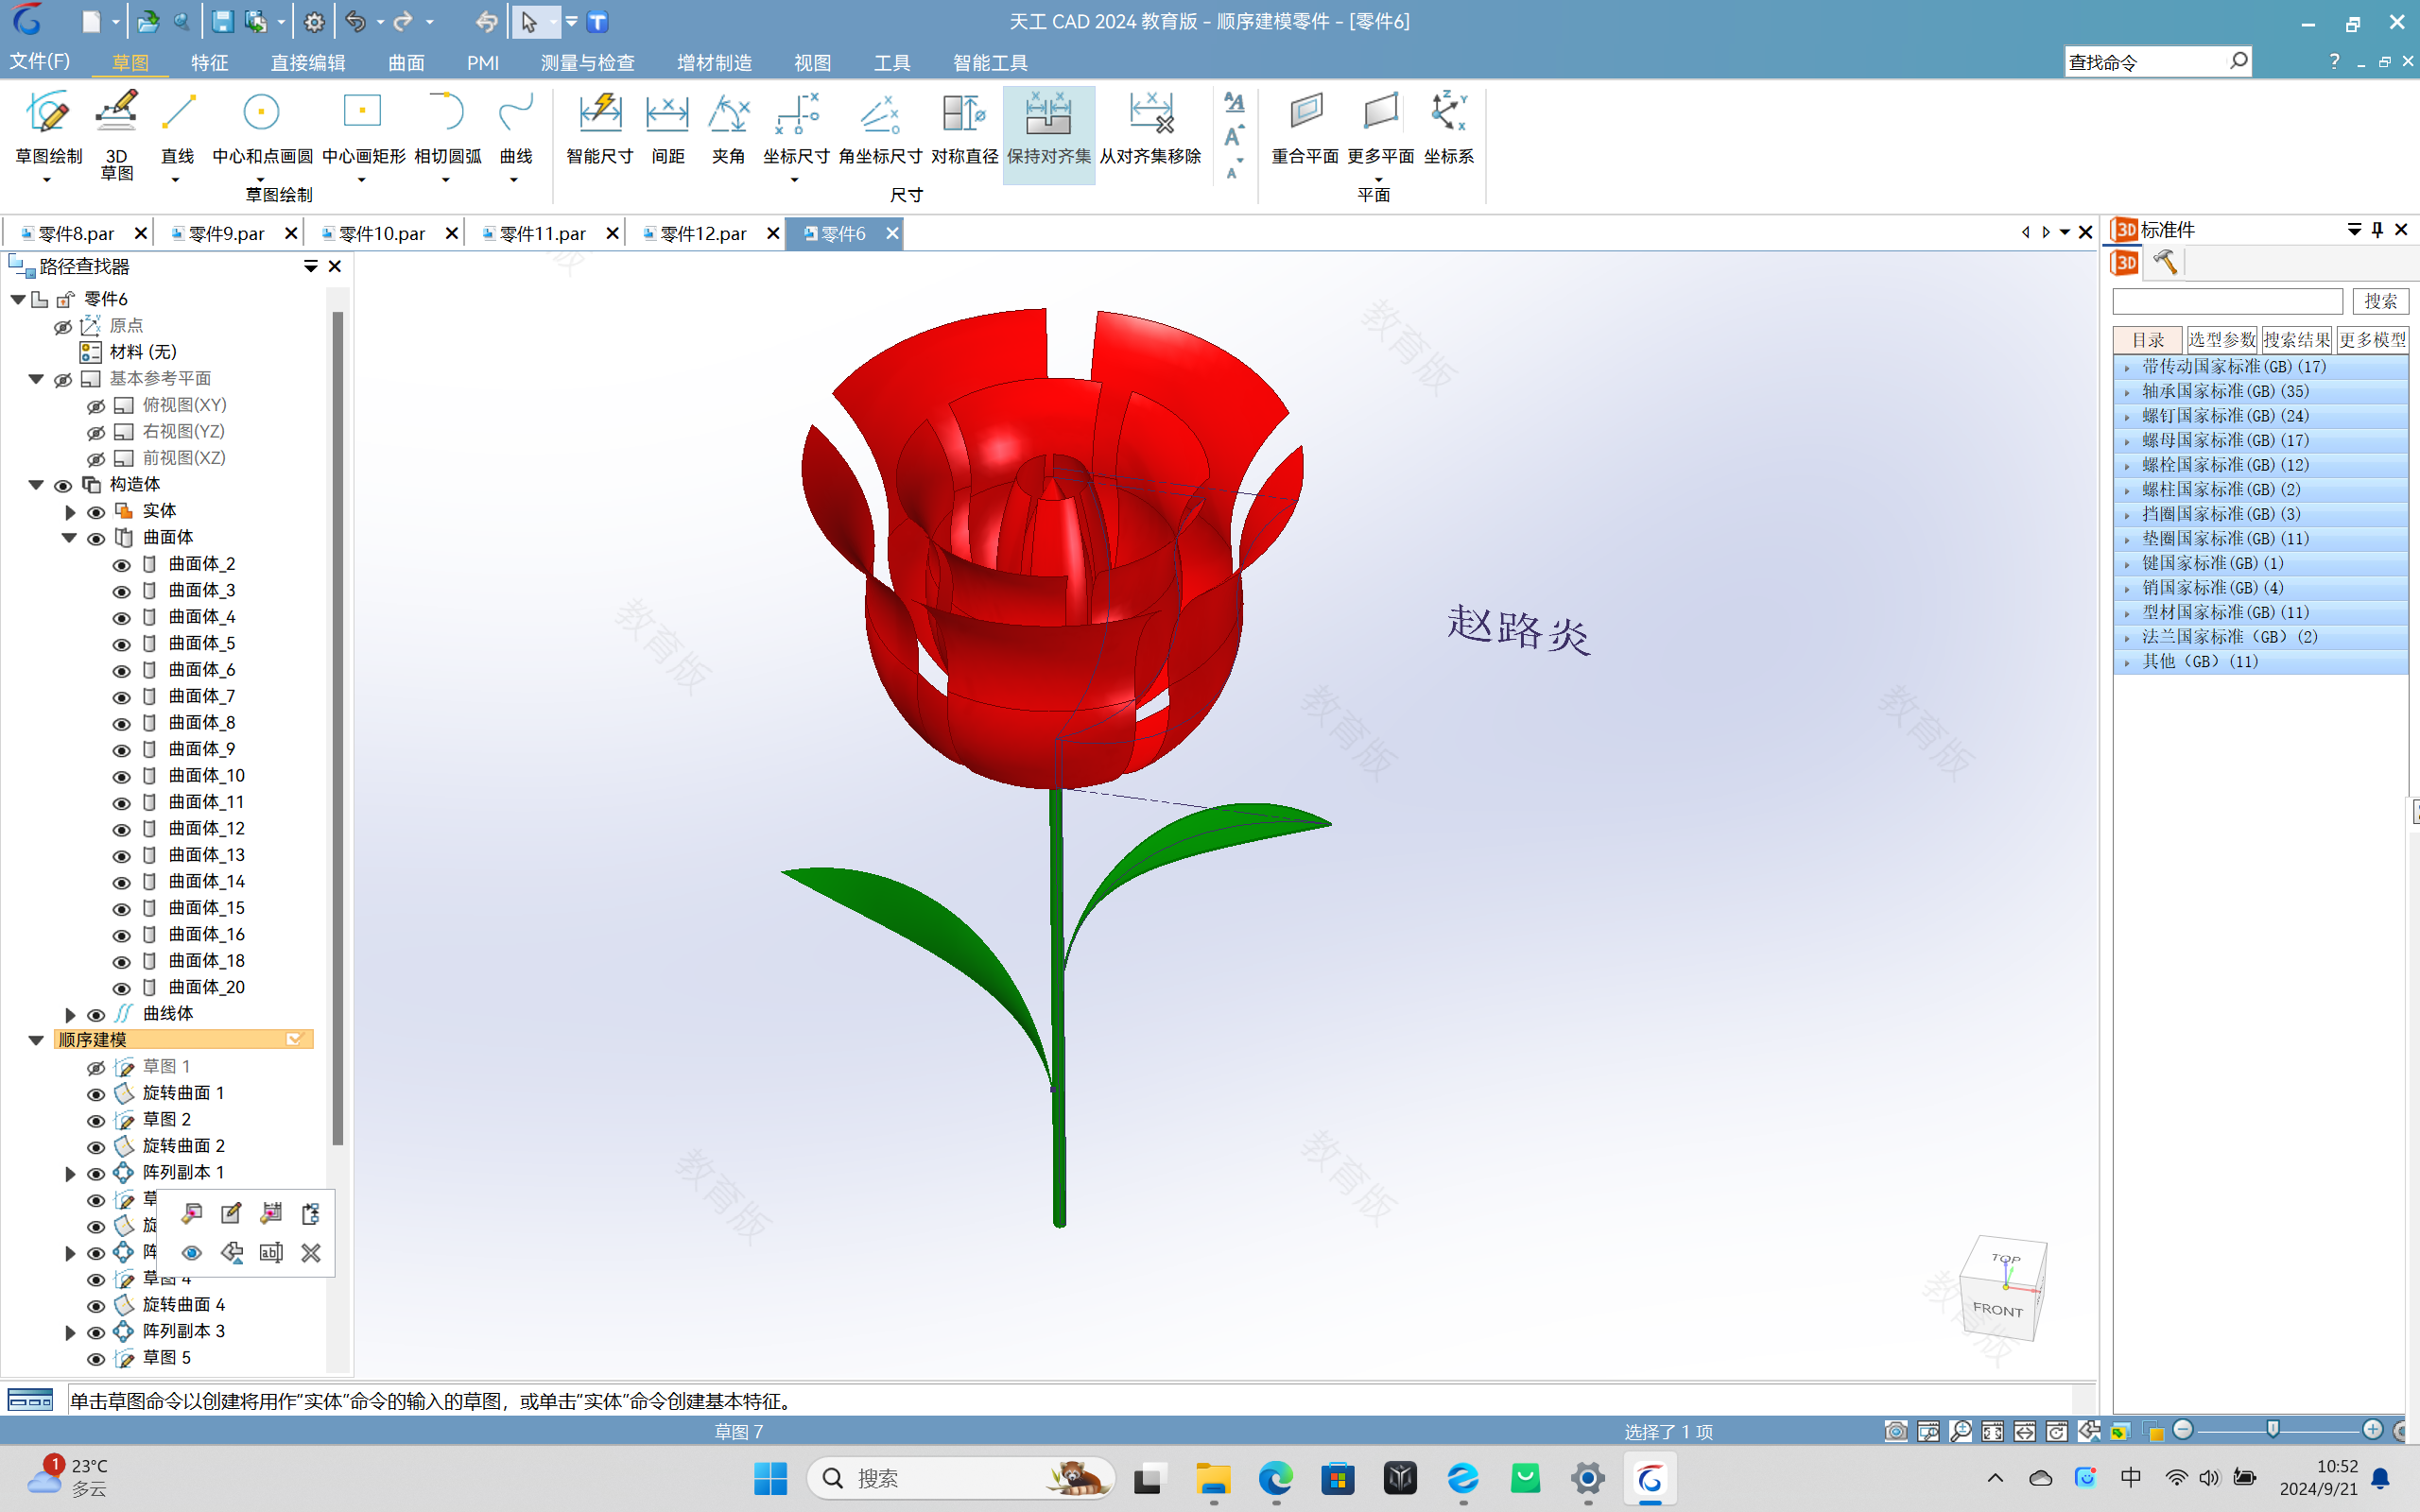The height and width of the screenshot is (1512, 2420).
Task: Open the settings gear in quick access toolbar
Action: [x=314, y=22]
